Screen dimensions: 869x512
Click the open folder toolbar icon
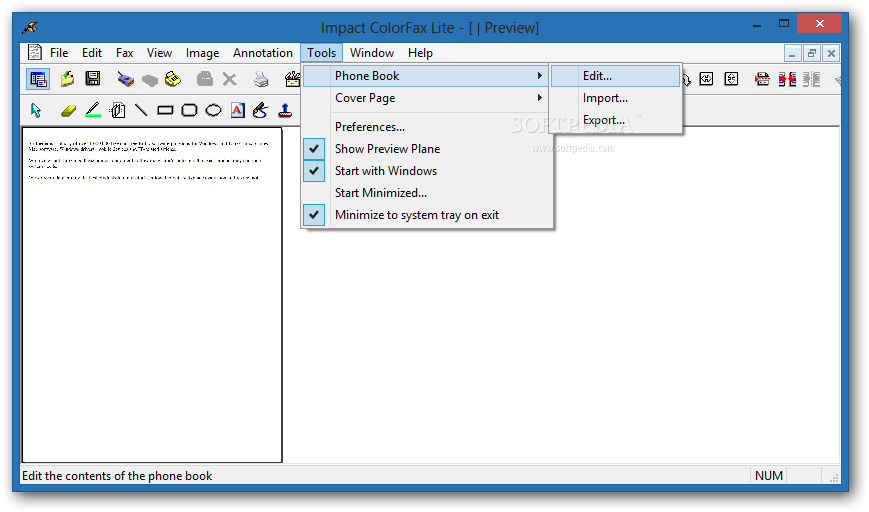pyautogui.click(x=67, y=79)
